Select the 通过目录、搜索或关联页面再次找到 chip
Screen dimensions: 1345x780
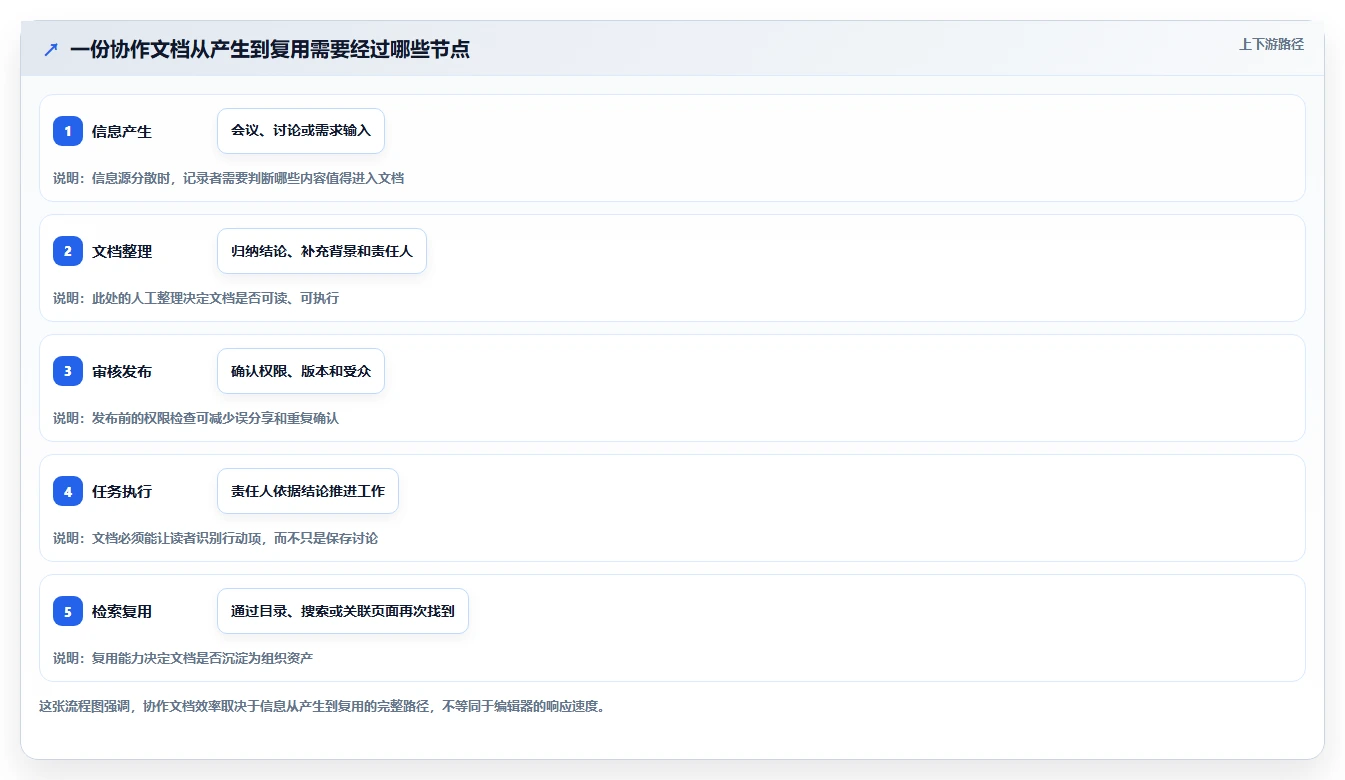pyautogui.click(x=343, y=611)
